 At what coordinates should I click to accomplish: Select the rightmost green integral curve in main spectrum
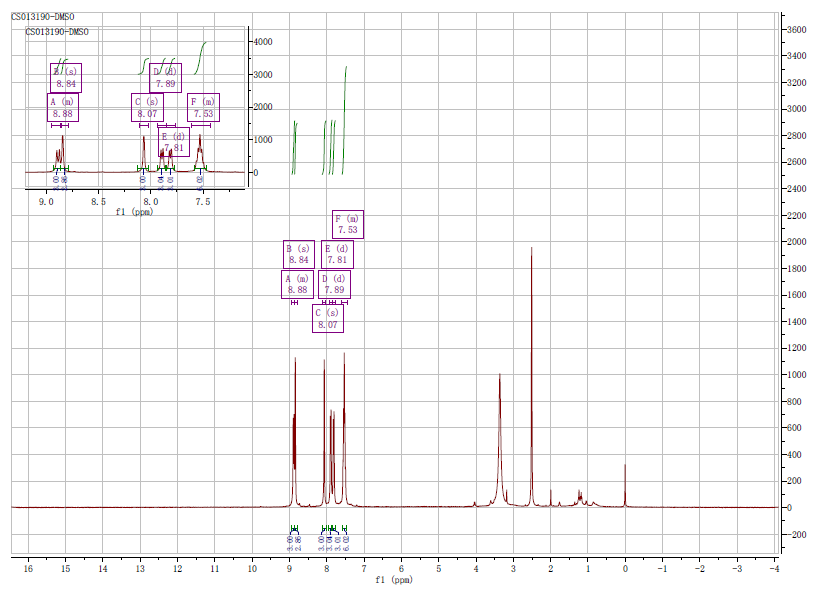pyautogui.click(x=345, y=120)
